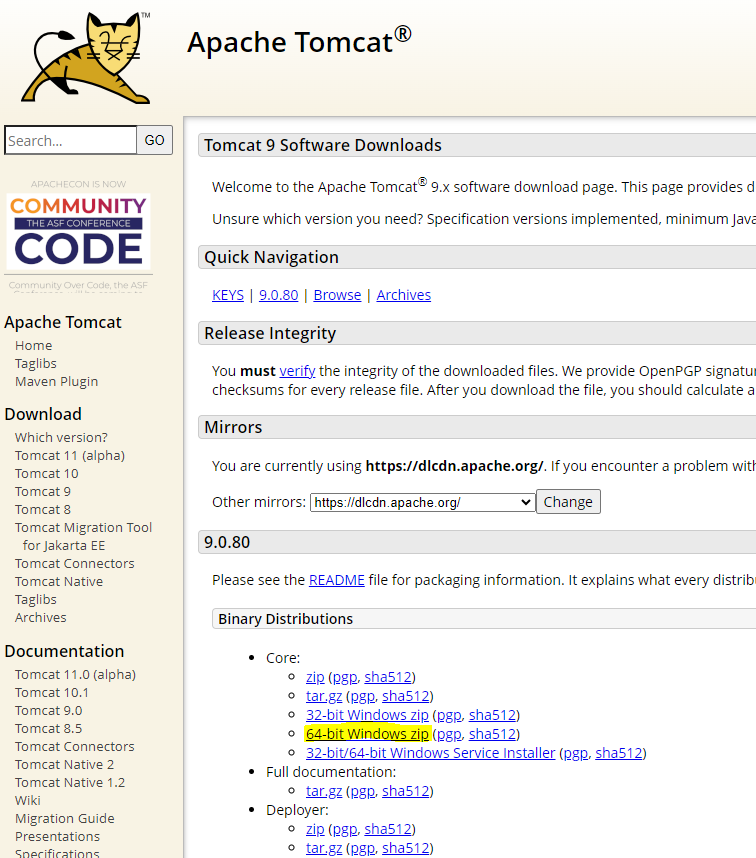
Task: Download the Deployer tar.gz
Action: coord(324,848)
